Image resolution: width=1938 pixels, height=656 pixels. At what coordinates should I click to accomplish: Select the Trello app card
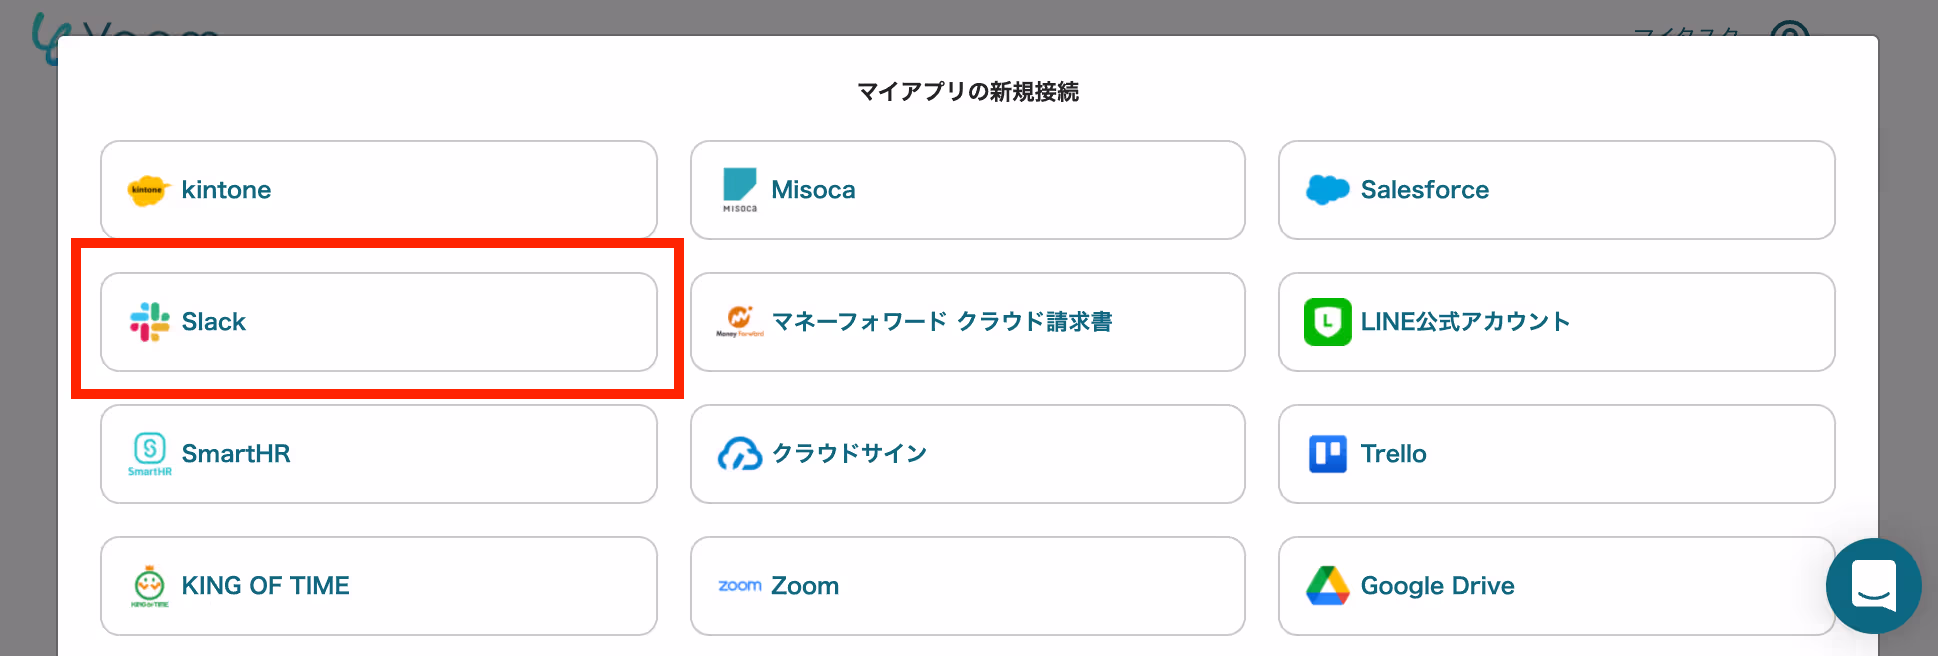click(x=1556, y=454)
